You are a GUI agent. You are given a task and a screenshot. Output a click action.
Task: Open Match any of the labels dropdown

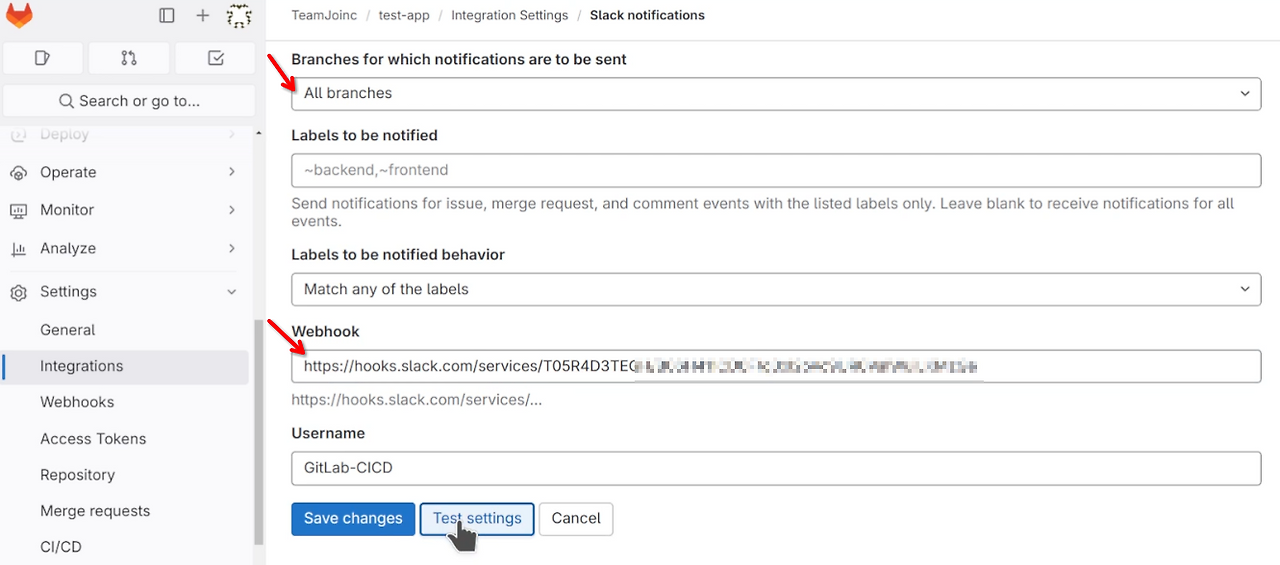(x=776, y=289)
